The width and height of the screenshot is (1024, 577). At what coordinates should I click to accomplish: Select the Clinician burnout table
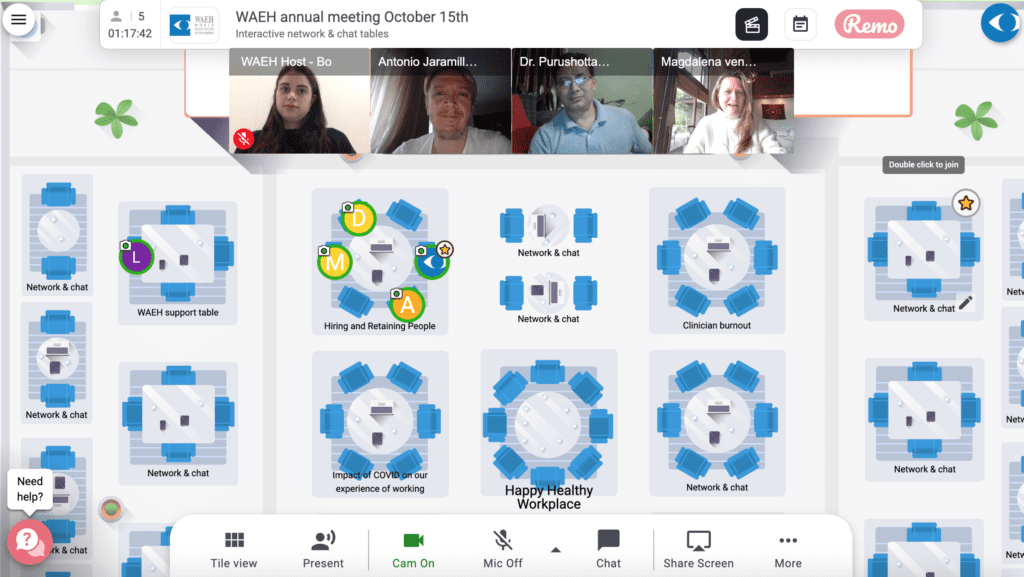click(717, 260)
